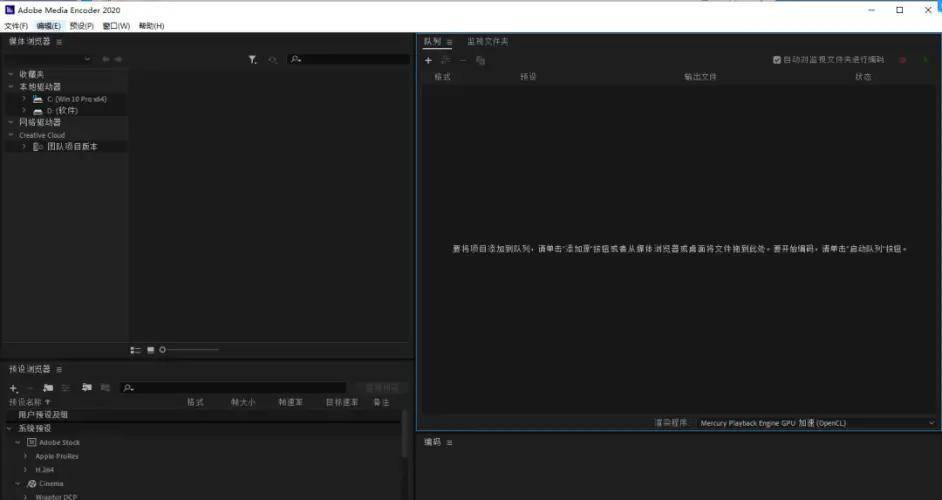Collapse the 系统预设 group
This screenshot has width=942, height=500.
(x=10, y=428)
